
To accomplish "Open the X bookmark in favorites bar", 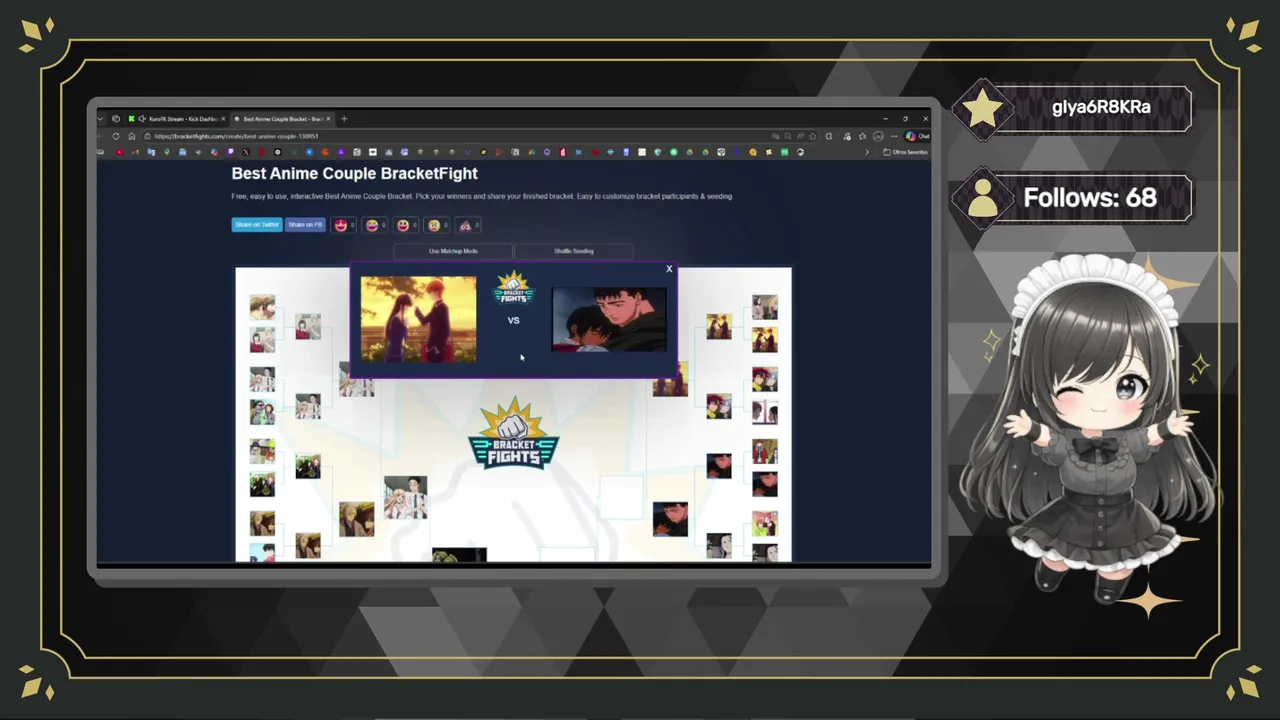I will (246, 152).
